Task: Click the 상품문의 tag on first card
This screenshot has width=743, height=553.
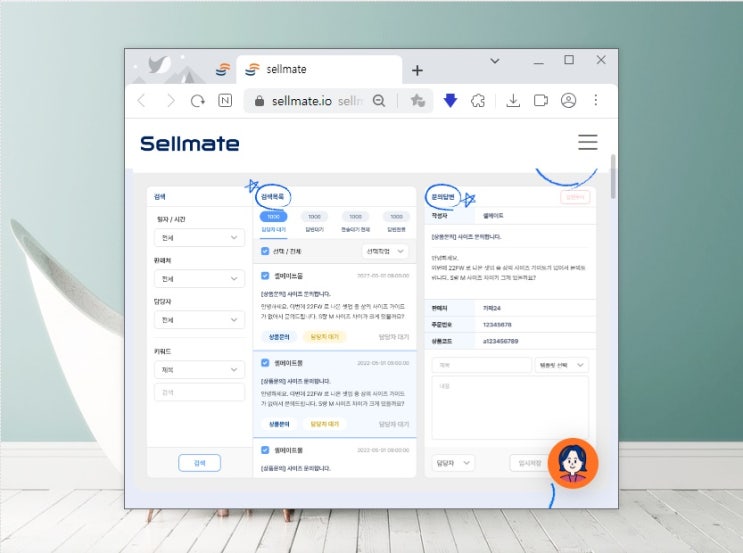Action: point(279,337)
